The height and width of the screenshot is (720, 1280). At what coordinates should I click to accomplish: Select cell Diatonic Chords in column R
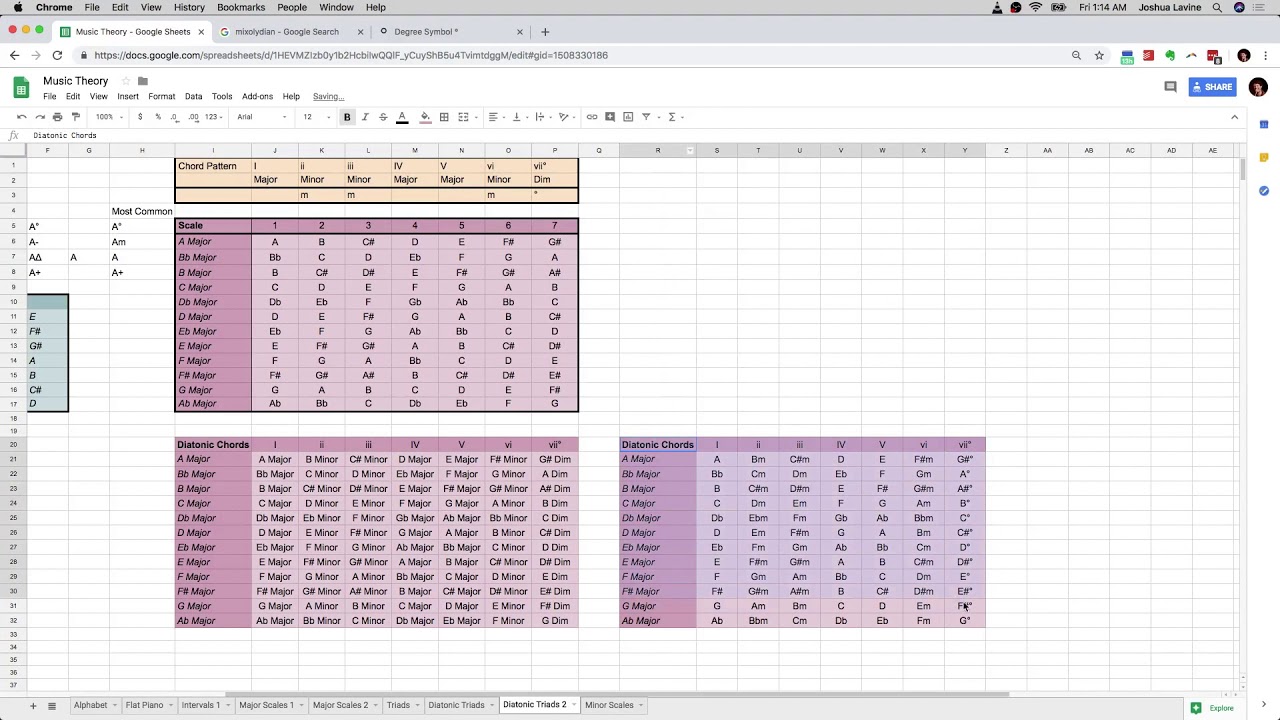coord(657,445)
